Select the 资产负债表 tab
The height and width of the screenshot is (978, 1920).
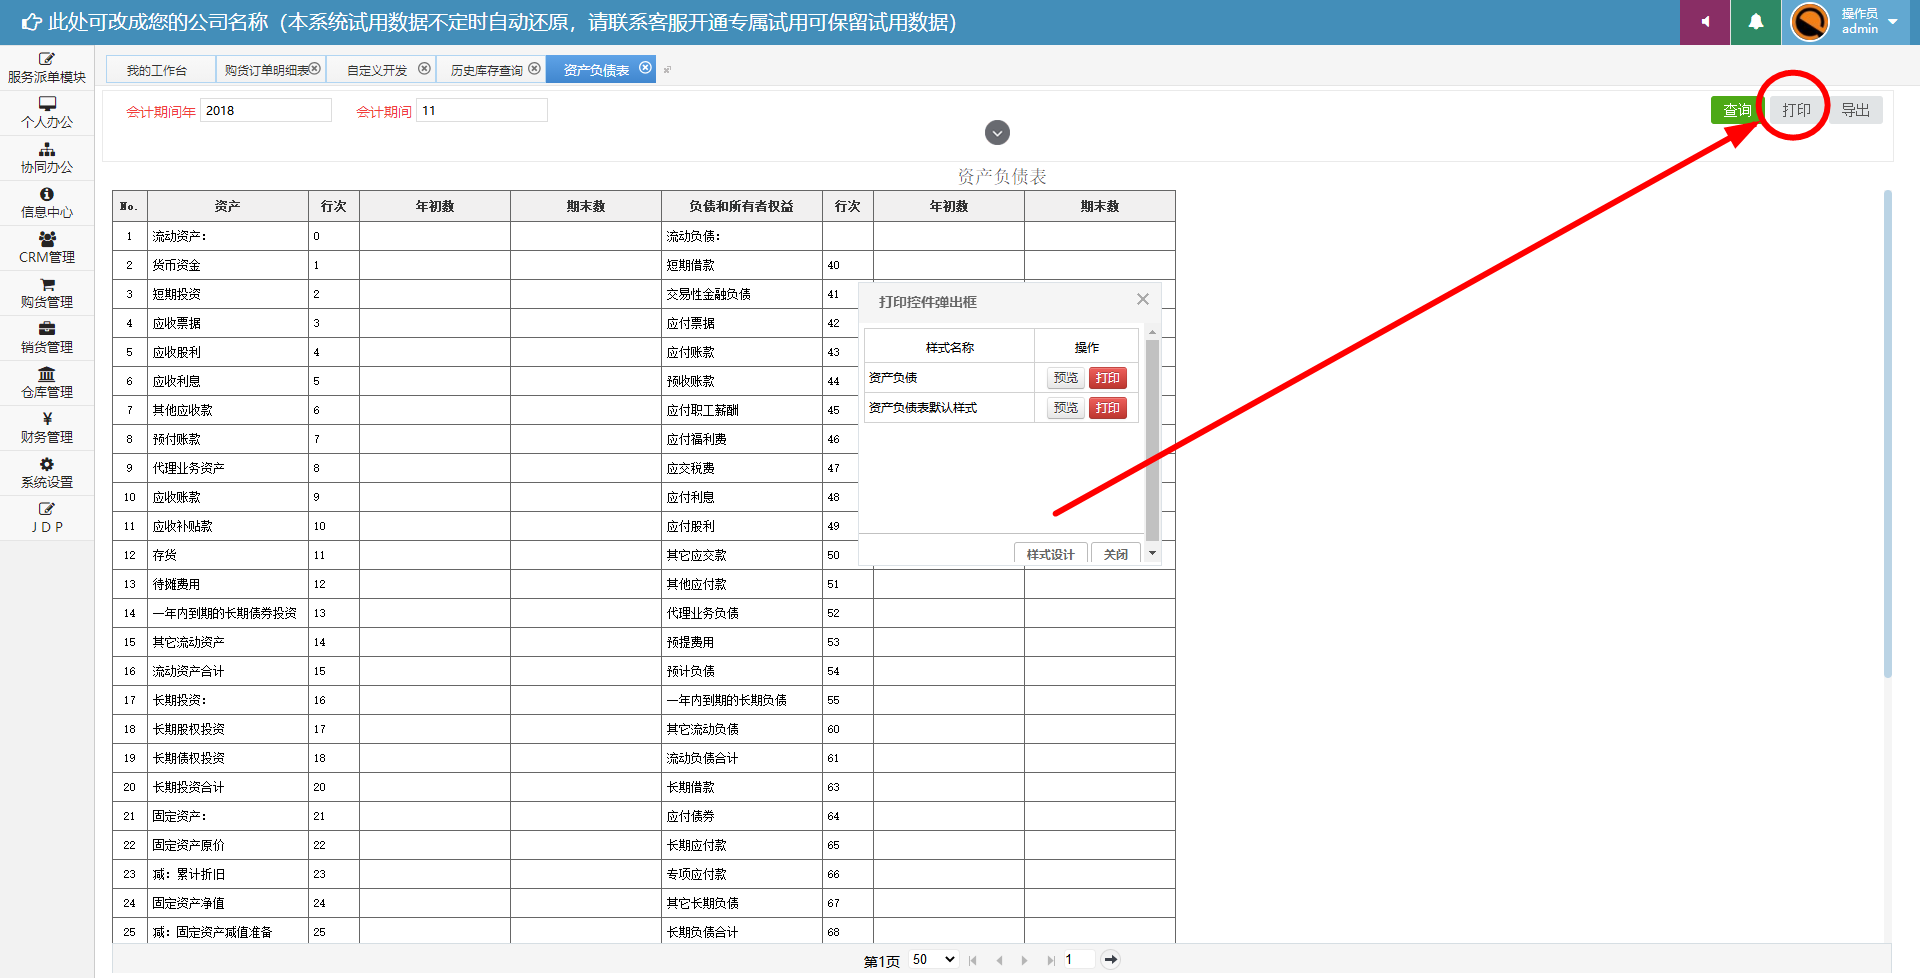(596, 70)
